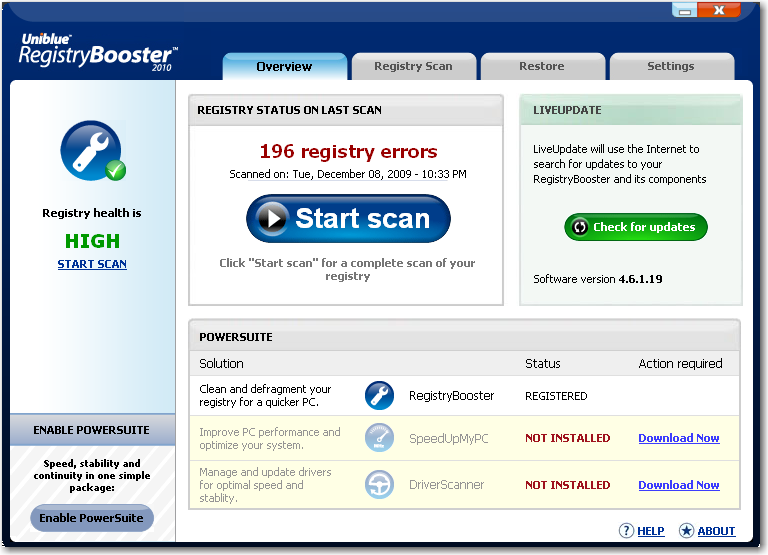This screenshot has height=555, width=768.
Task: Click 'Manage and update drivers' description text
Action: pyautogui.click(x=265, y=485)
